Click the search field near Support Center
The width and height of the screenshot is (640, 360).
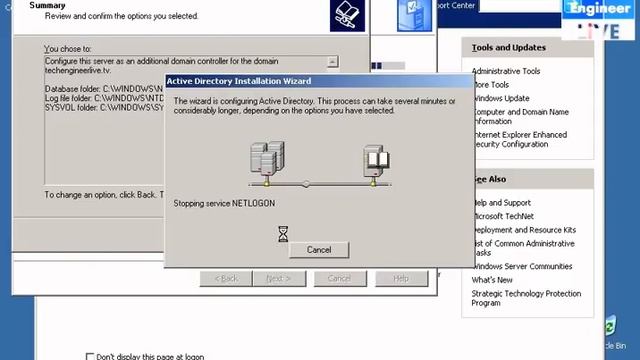coord(520,6)
